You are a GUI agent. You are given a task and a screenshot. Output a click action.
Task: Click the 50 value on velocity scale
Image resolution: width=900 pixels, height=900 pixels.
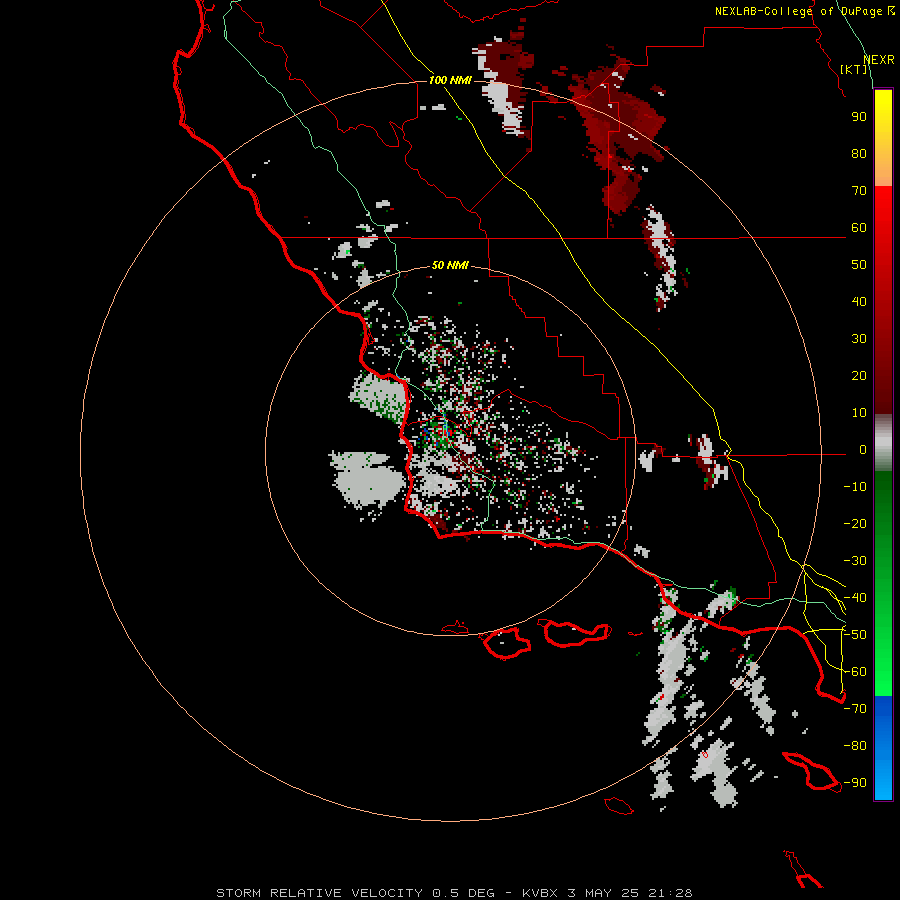coord(859,265)
